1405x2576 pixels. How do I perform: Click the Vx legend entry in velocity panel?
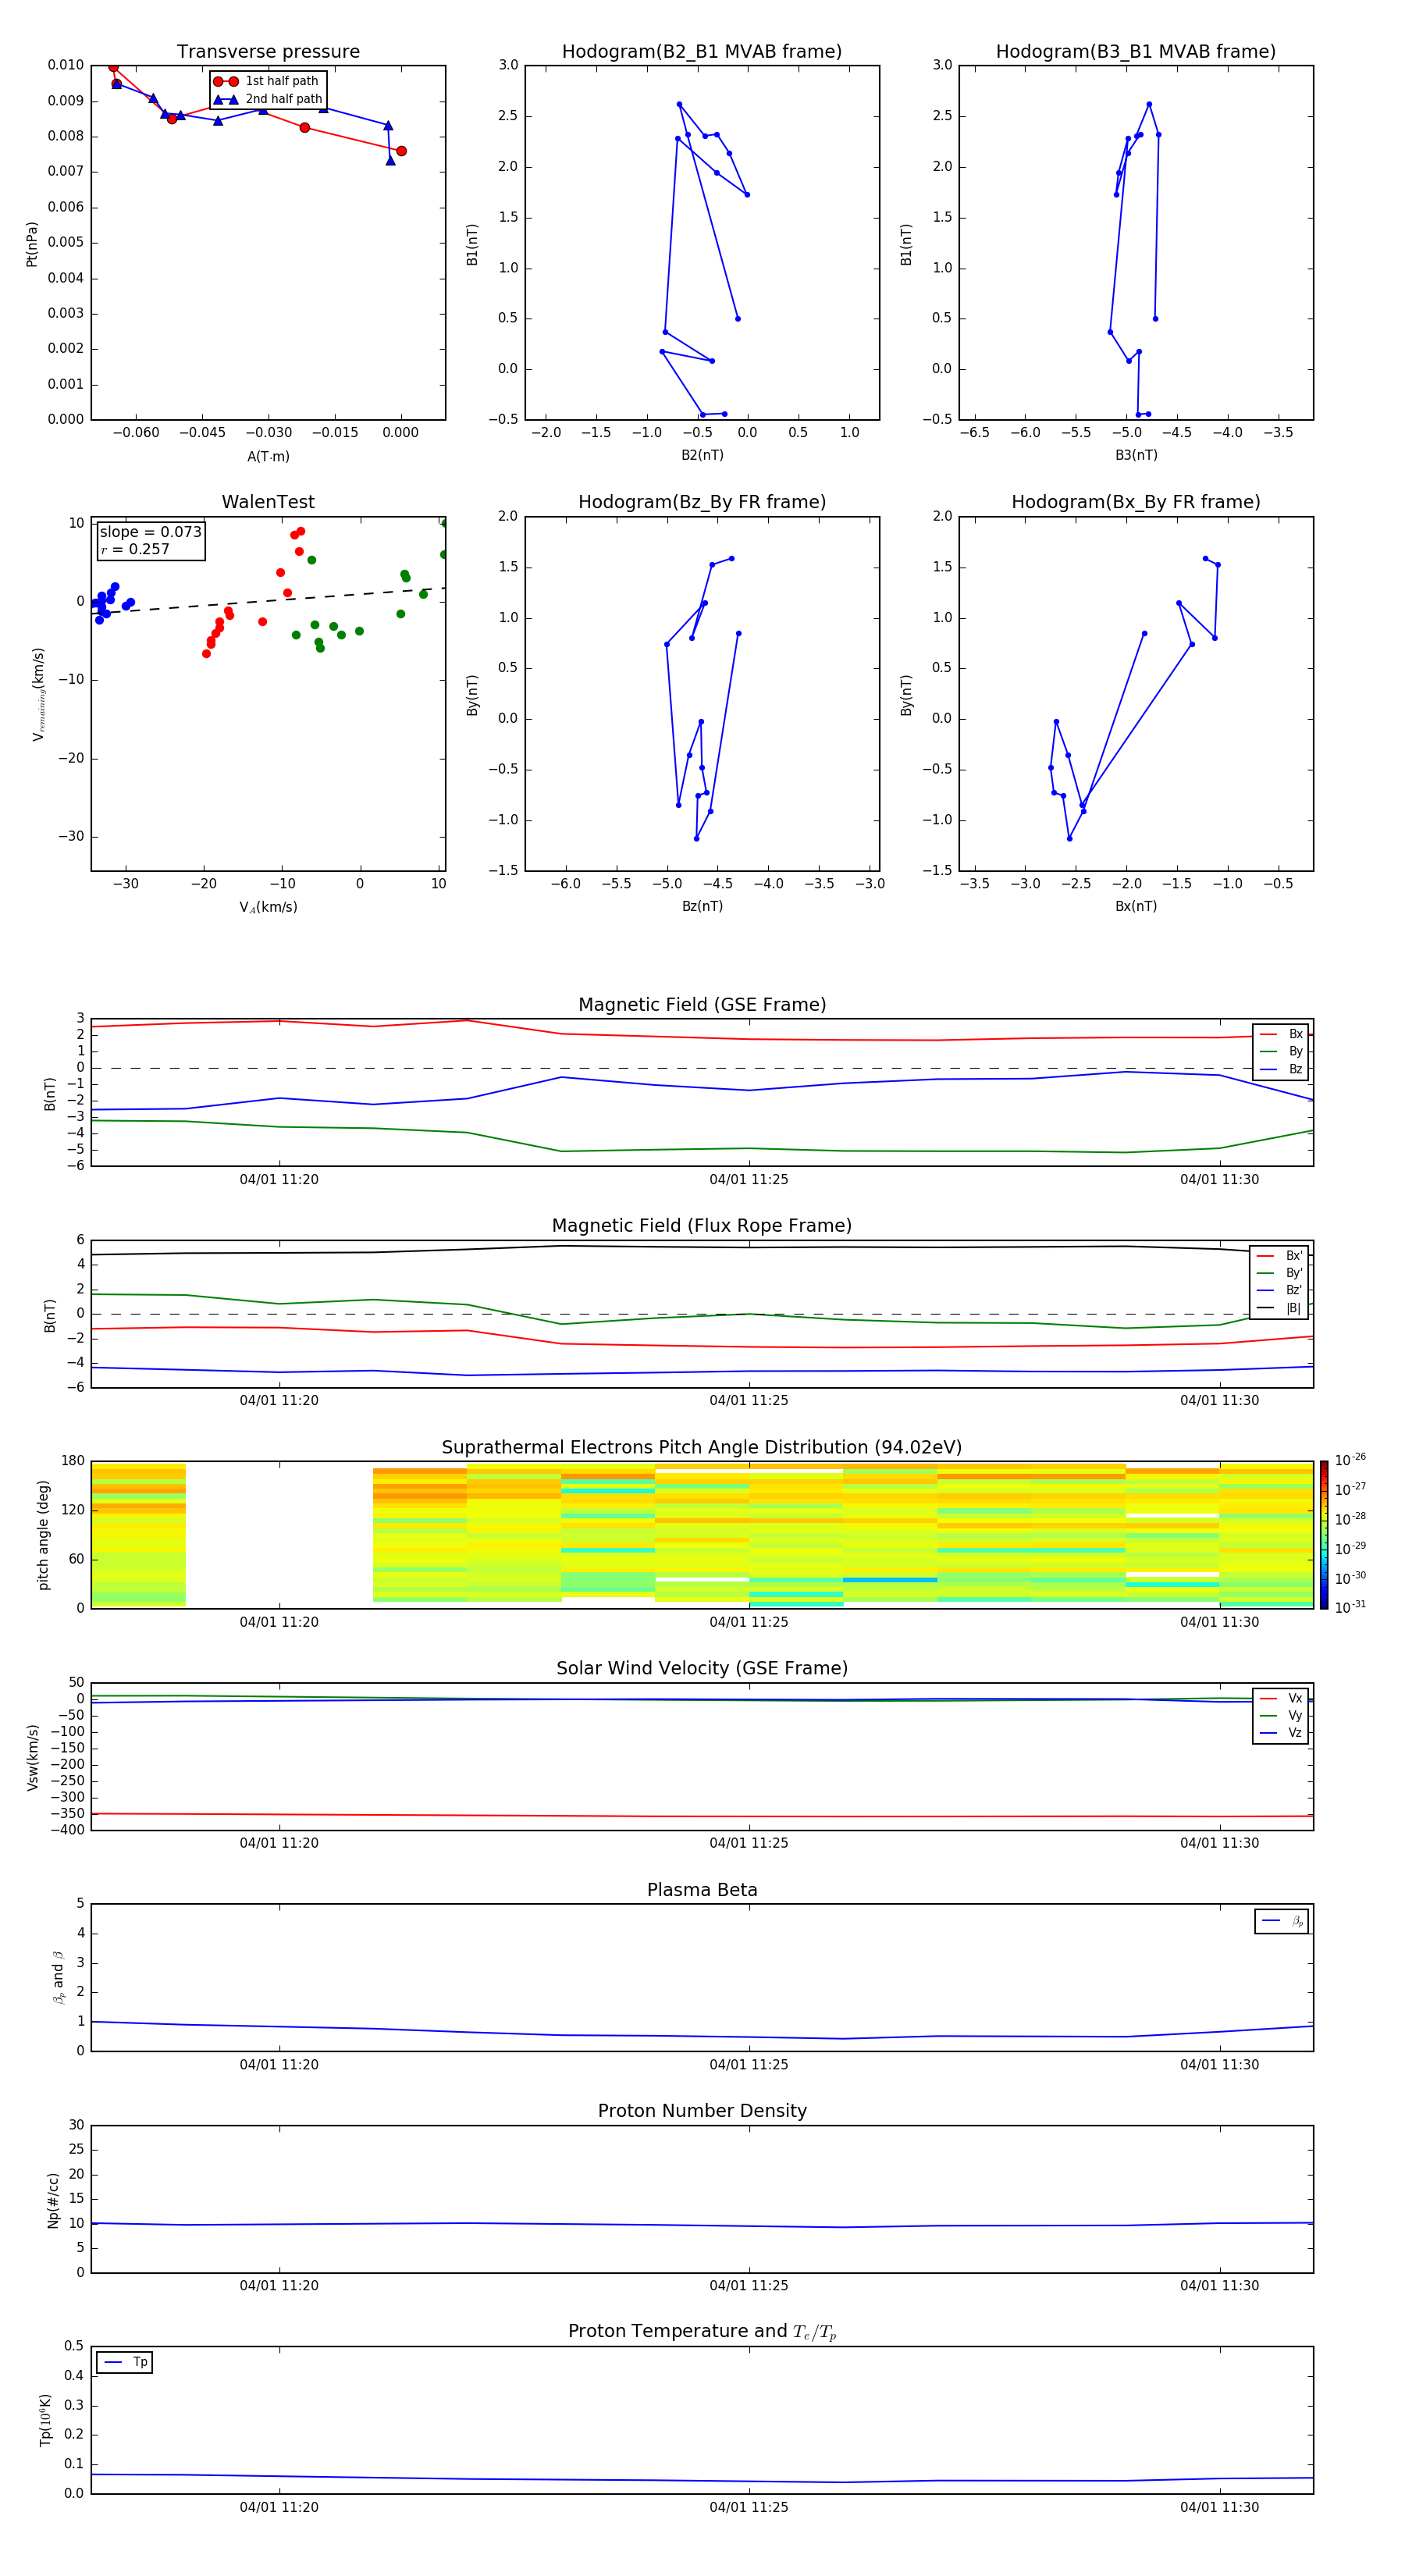click(1281, 1698)
